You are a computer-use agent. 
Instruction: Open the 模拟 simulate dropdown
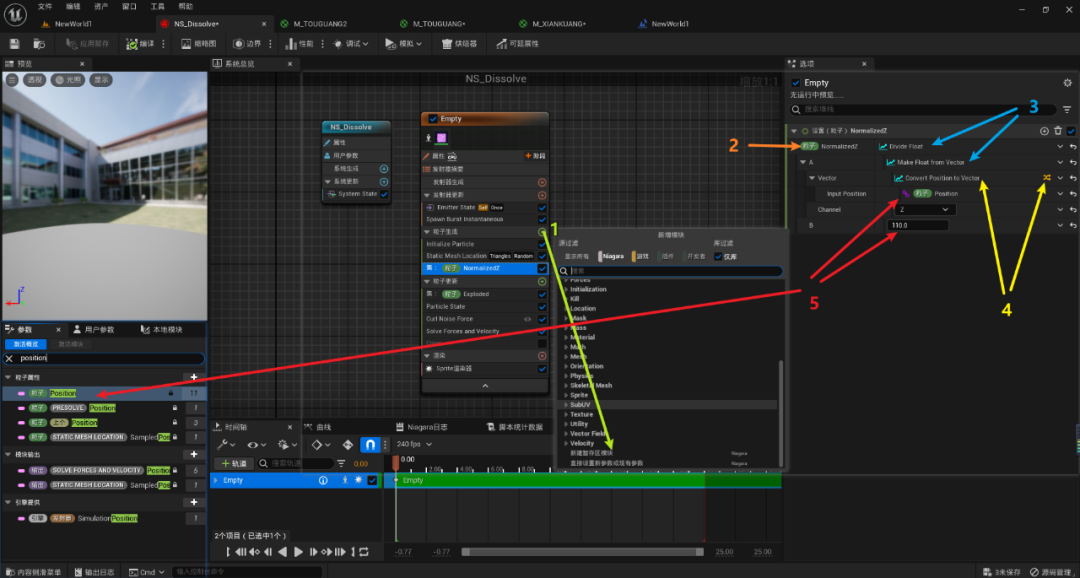405,43
